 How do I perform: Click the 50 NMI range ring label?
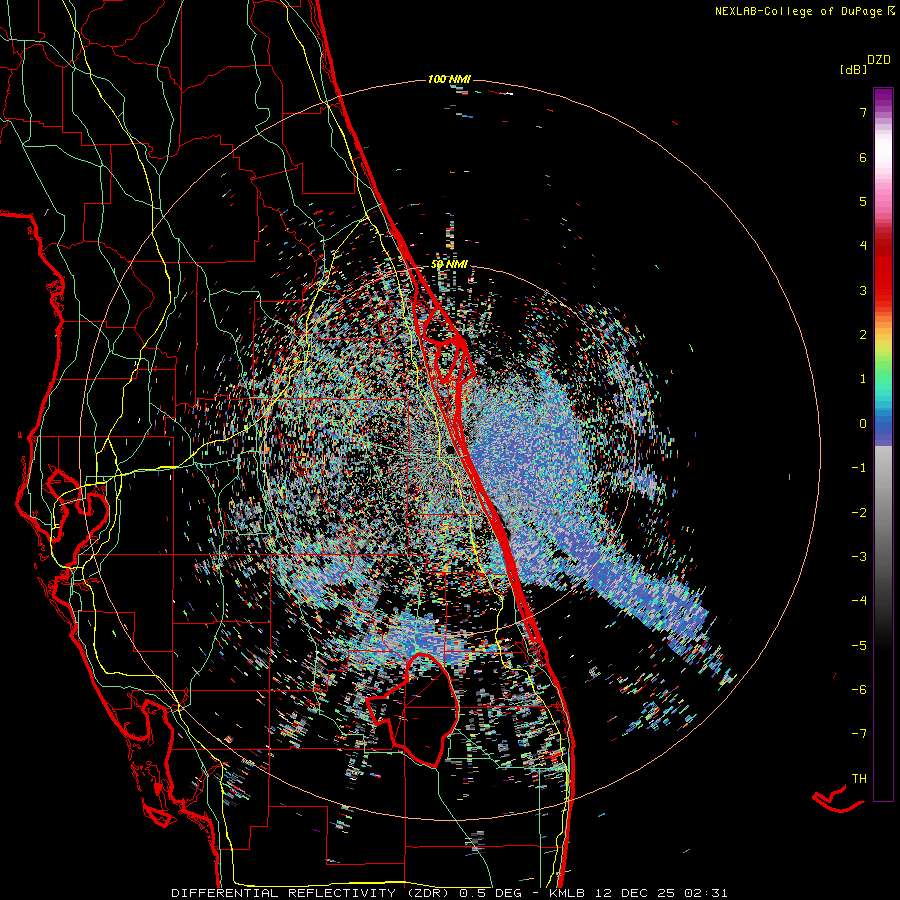[449, 265]
